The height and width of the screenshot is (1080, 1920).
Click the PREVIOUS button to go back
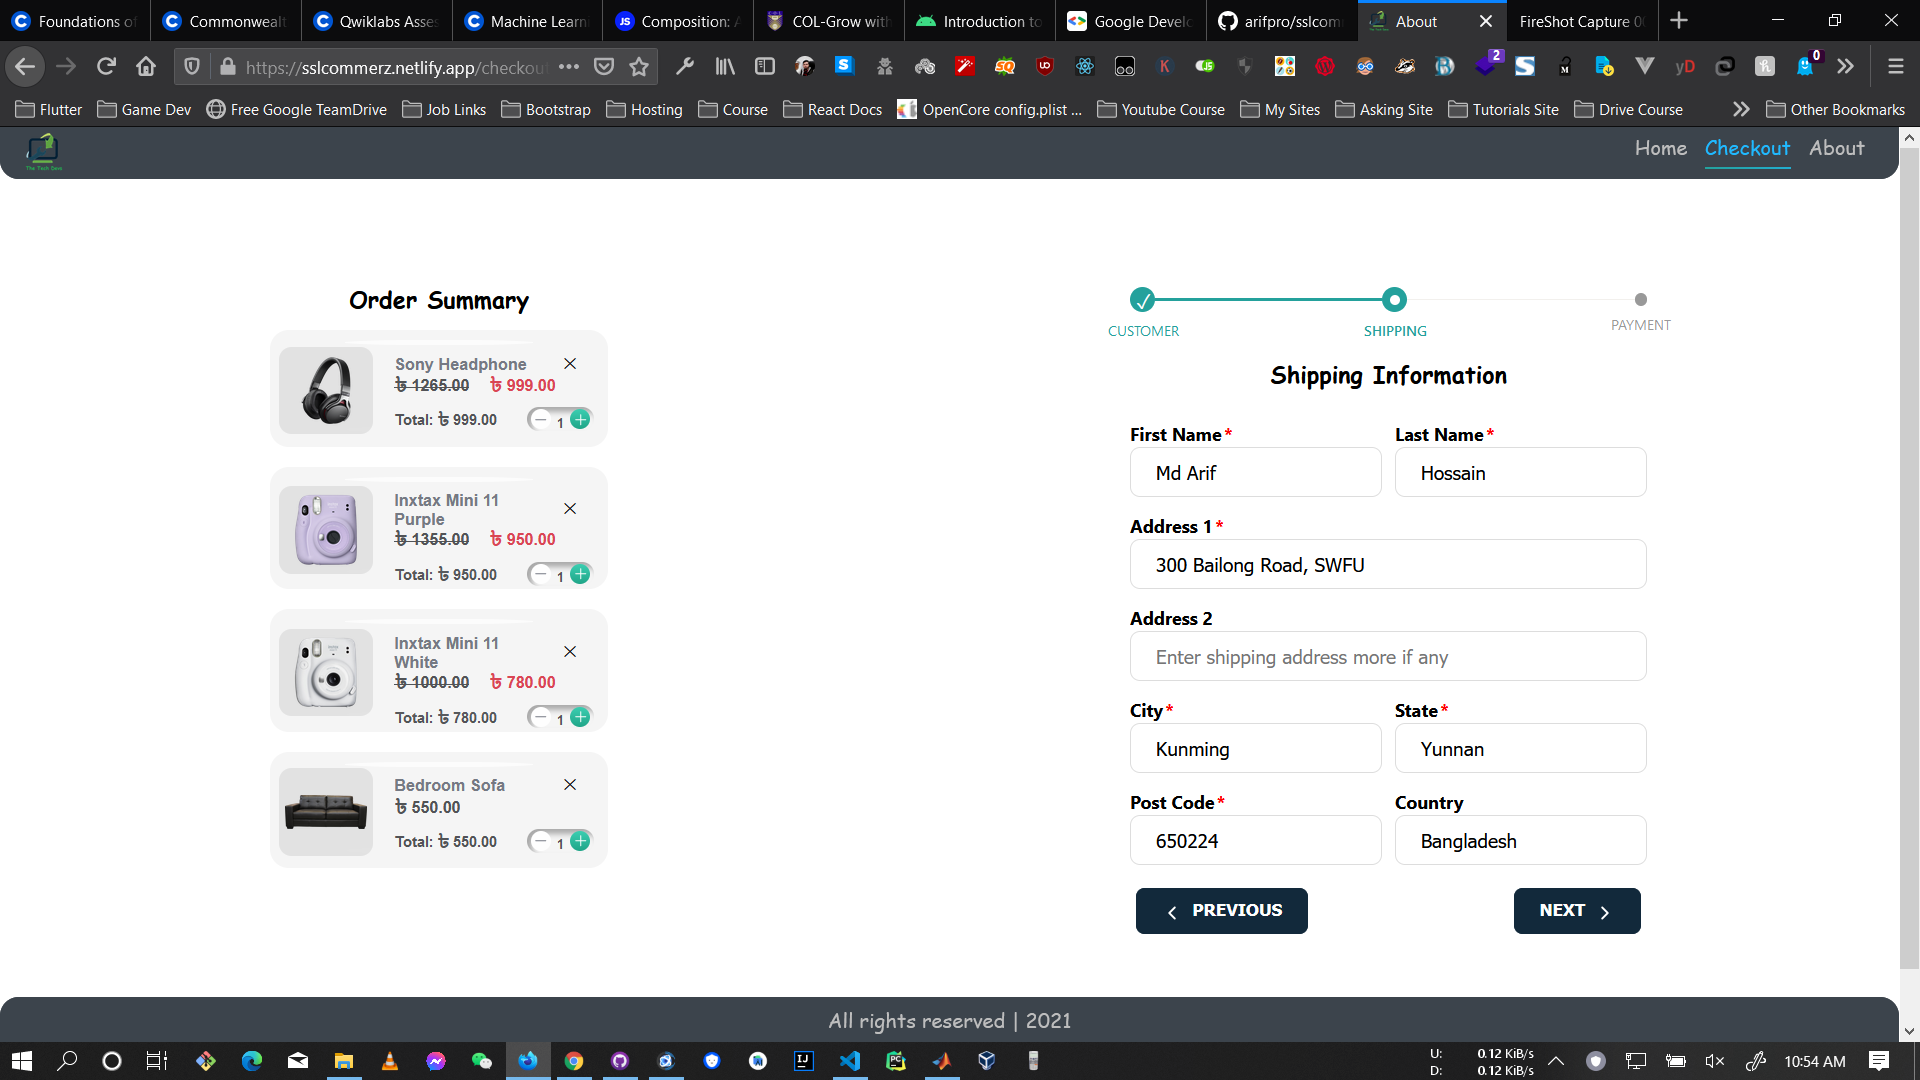point(1221,910)
